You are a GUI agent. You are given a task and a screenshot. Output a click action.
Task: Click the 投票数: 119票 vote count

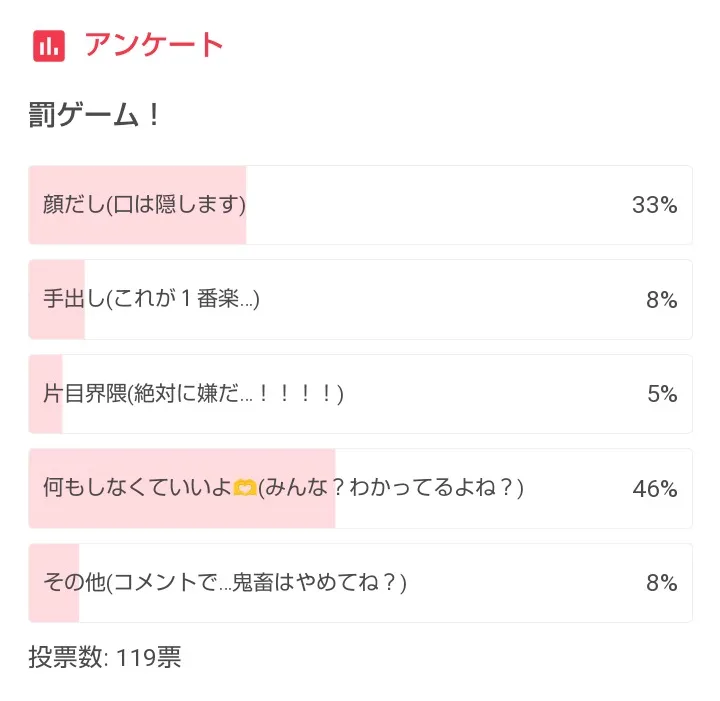[105, 657]
